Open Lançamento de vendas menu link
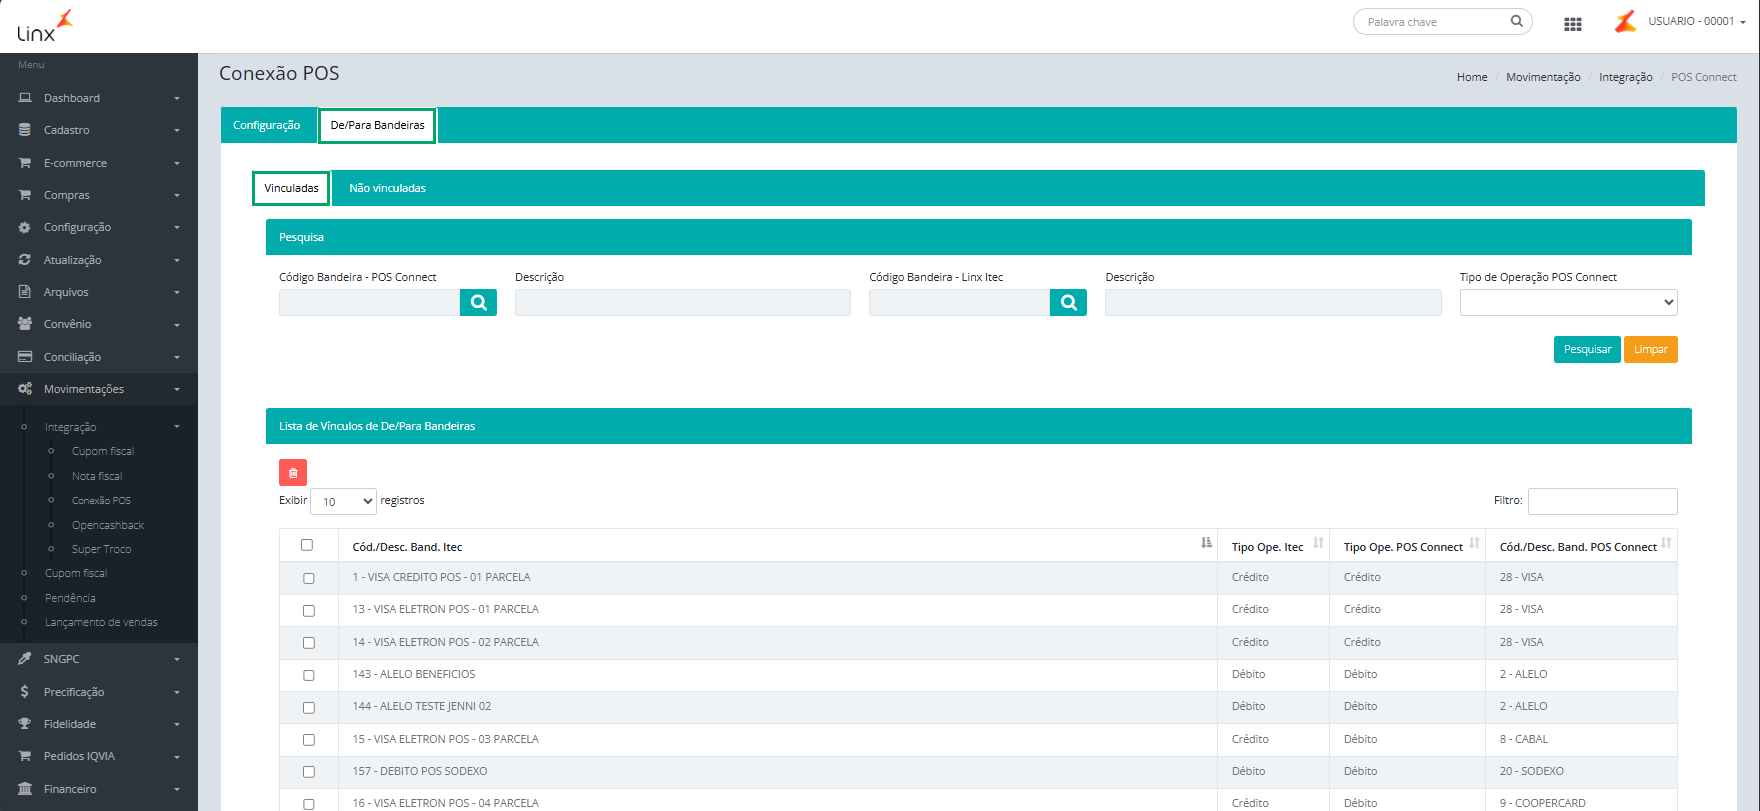 coord(101,622)
